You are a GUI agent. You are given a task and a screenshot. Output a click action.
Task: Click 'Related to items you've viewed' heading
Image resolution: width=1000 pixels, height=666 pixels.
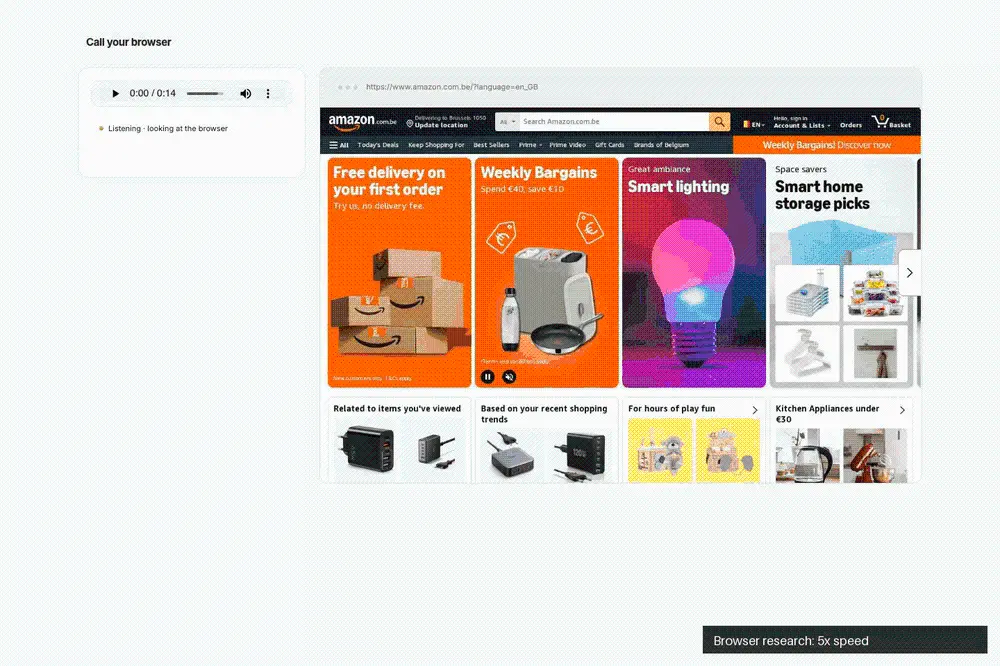397,408
